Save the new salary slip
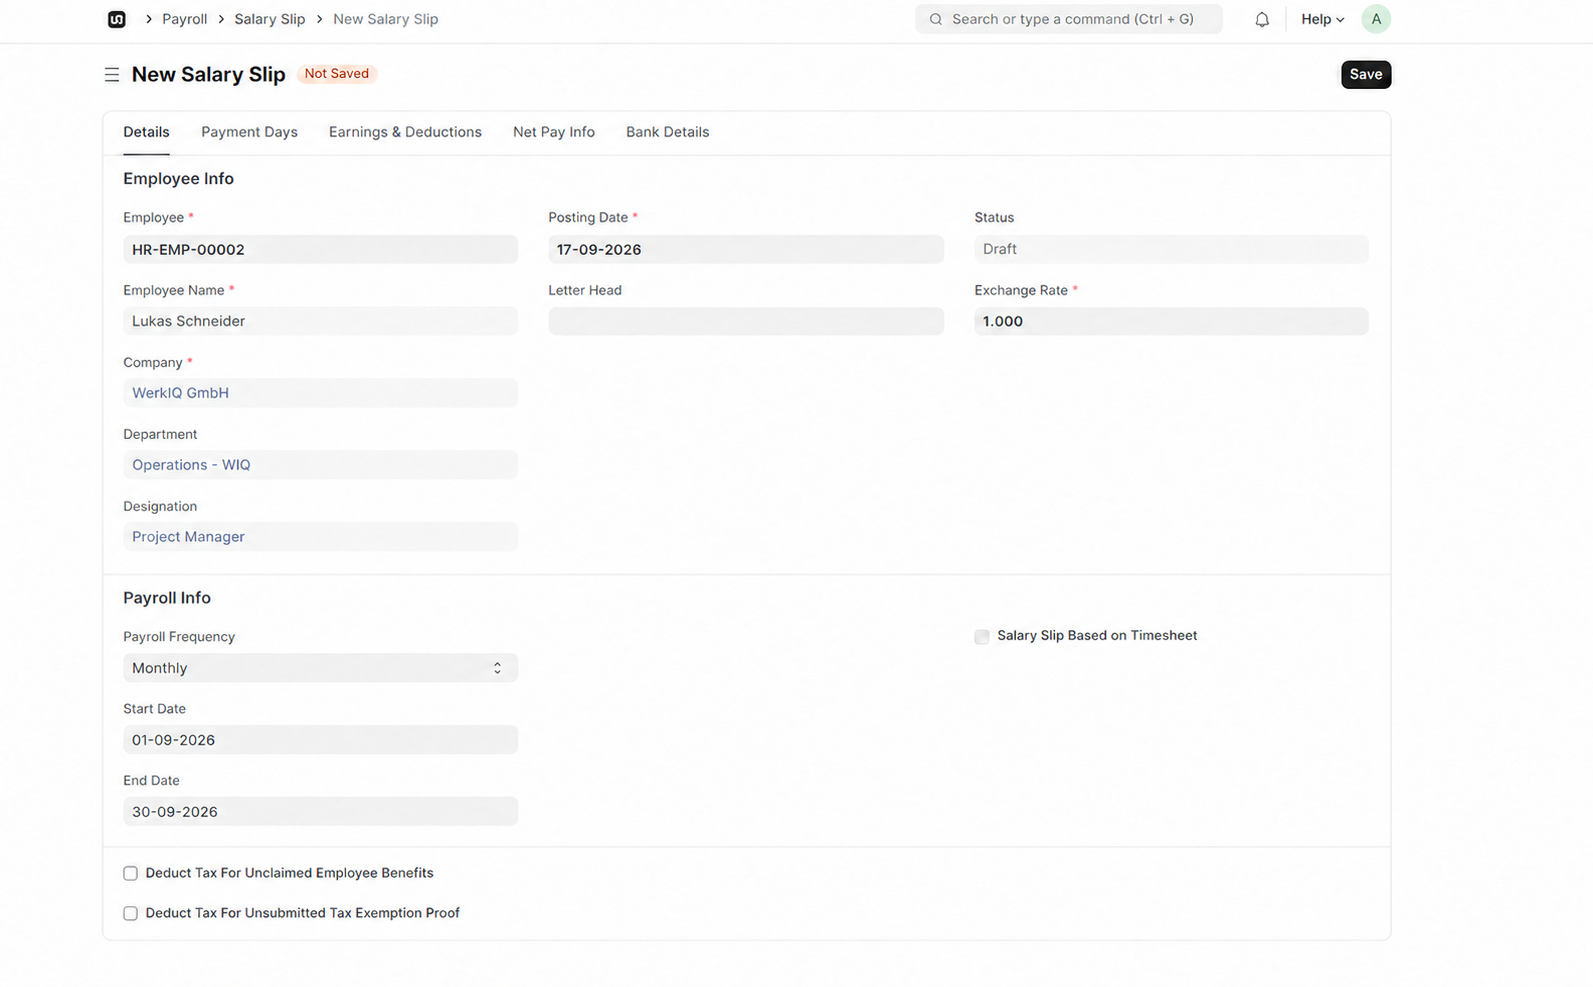 (x=1366, y=74)
